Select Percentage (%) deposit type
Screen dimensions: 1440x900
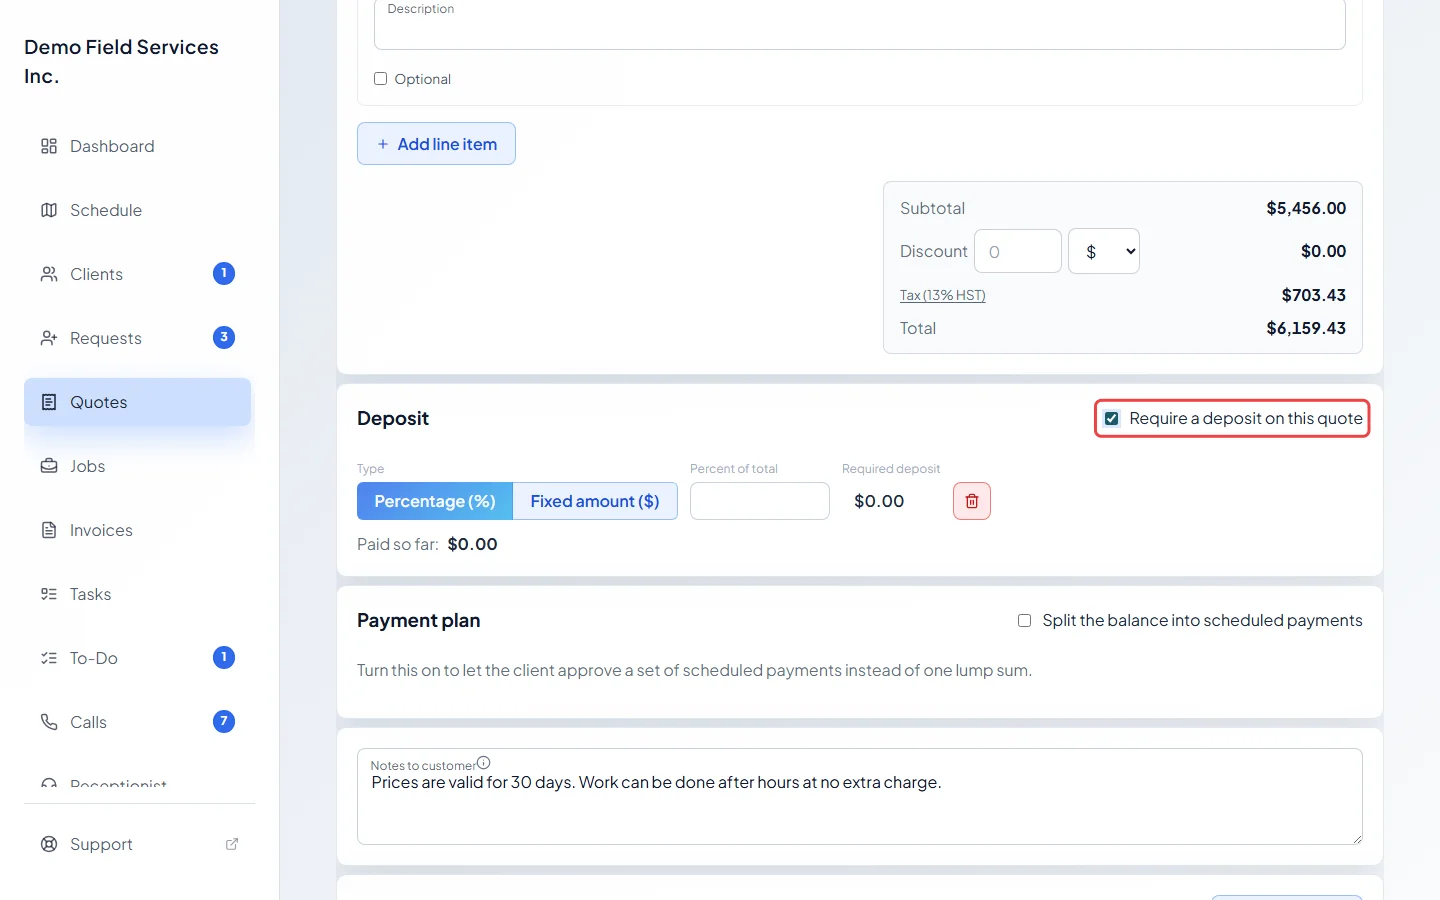click(x=435, y=501)
